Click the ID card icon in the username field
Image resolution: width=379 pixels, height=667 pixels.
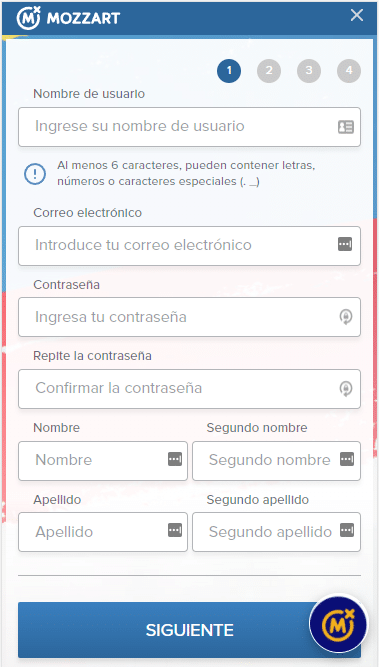click(346, 127)
